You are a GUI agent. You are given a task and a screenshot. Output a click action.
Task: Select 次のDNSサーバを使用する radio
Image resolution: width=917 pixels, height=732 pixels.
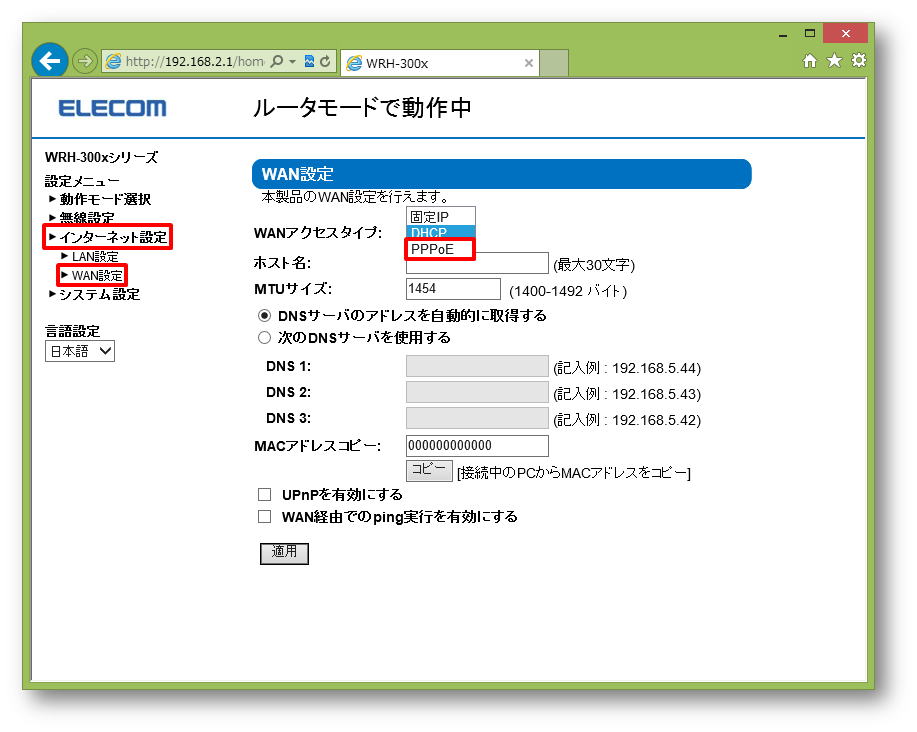coord(264,337)
